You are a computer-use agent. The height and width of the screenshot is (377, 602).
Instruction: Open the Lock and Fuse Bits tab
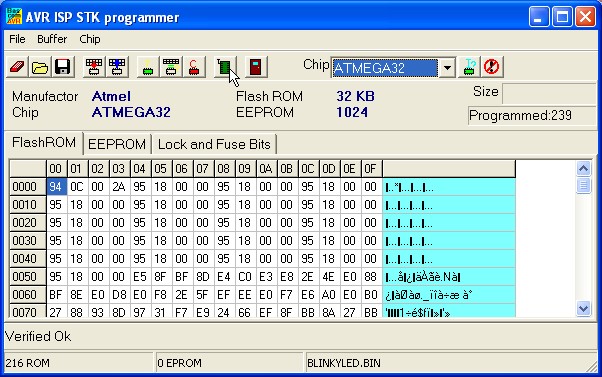pos(214,144)
